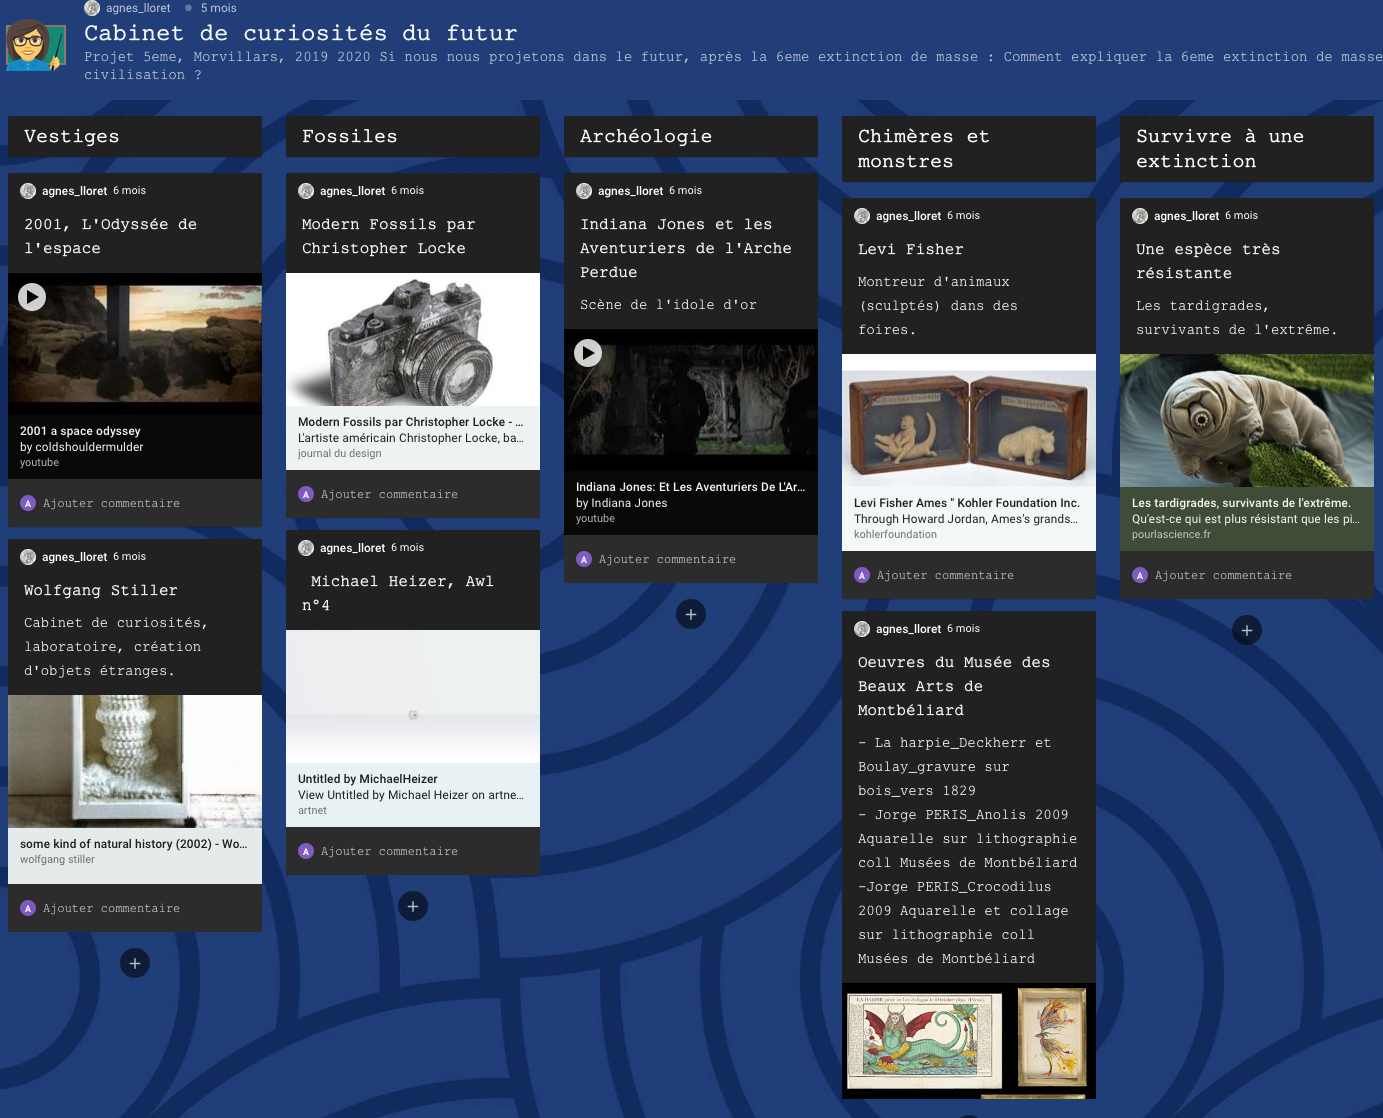
Task: Click author avatar on Indiana Jones post
Action: pyautogui.click(x=584, y=191)
